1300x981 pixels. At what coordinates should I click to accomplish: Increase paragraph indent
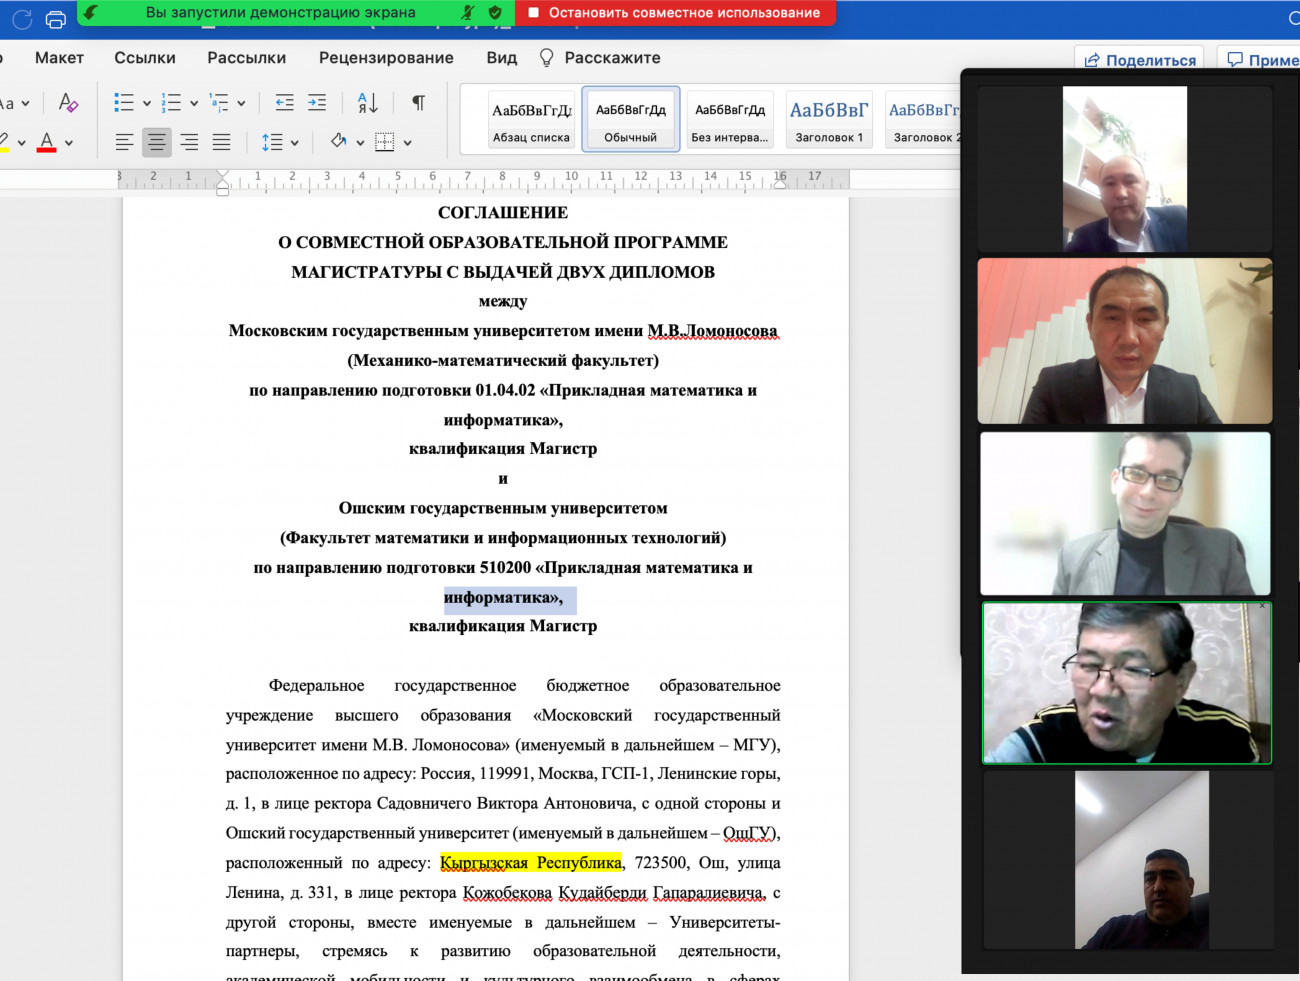pyautogui.click(x=317, y=102)
